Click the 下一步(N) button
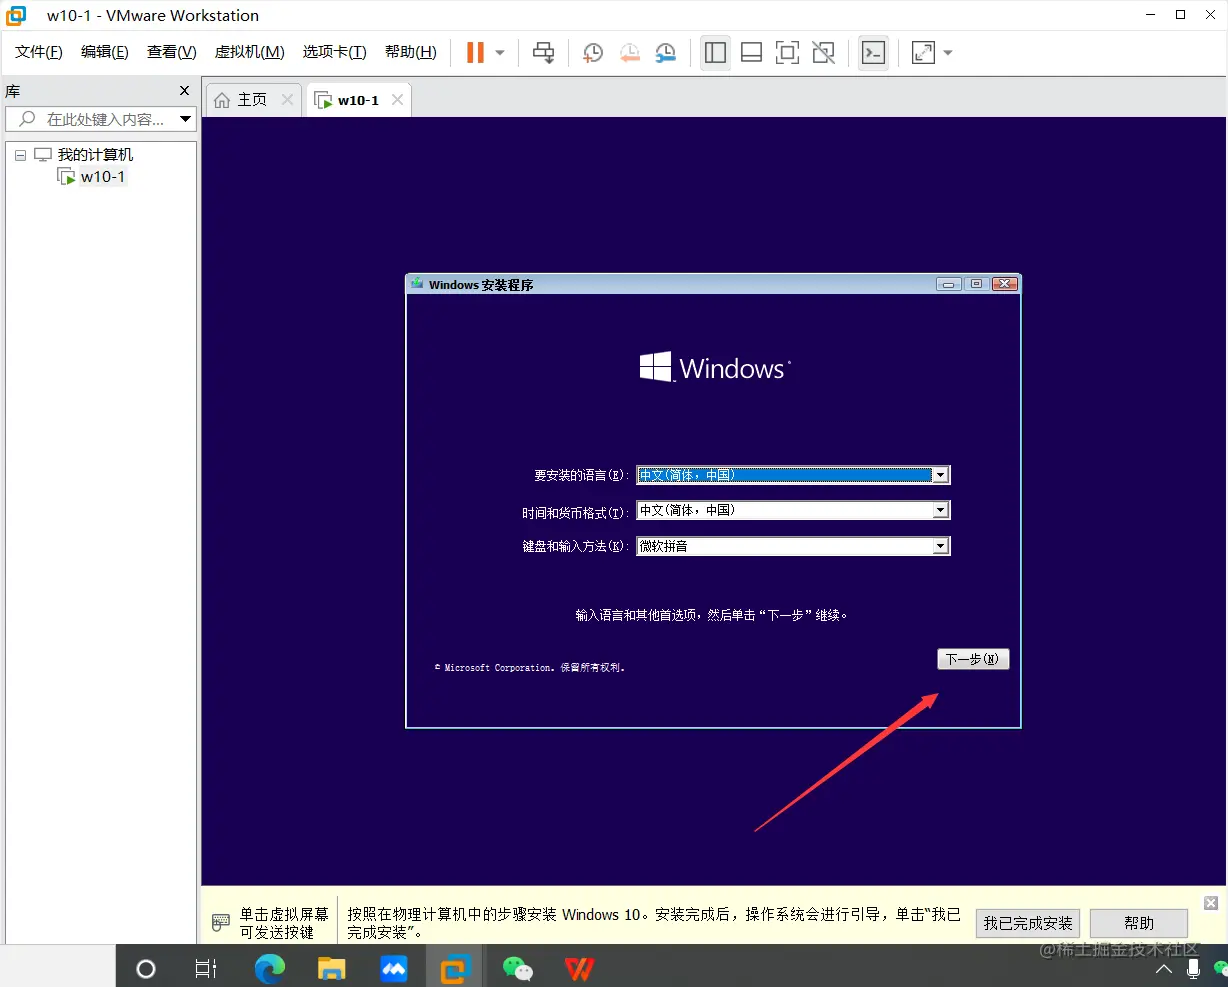This screenshot has width=1228, height=987. (973, 659)
